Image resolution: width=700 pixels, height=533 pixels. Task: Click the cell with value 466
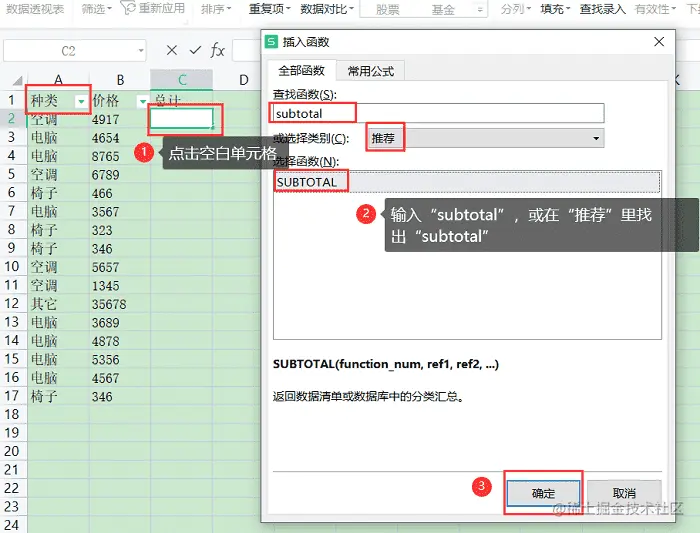tap(120, 193)
